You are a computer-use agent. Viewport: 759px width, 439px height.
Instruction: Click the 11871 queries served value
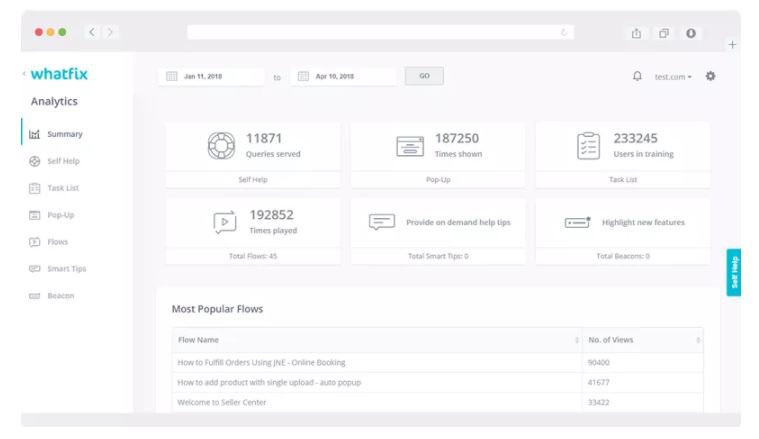click(264, 138)
